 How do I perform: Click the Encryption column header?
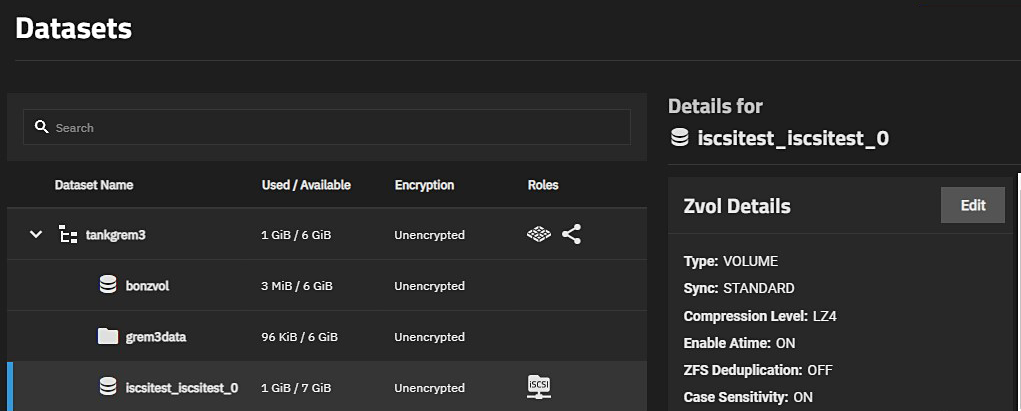click(x=424, y=185)
